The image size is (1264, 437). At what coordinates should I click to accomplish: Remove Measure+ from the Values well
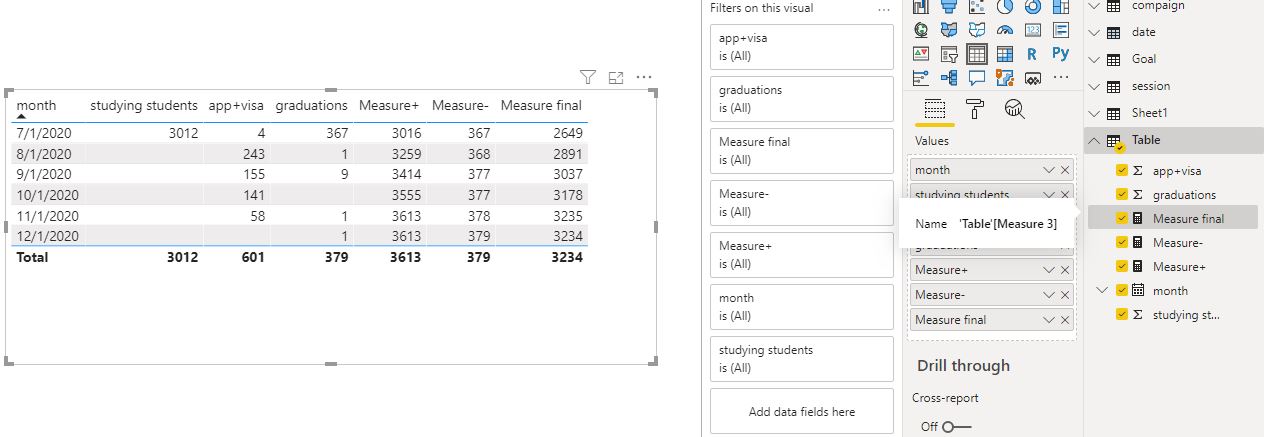tap(1065, 270)
